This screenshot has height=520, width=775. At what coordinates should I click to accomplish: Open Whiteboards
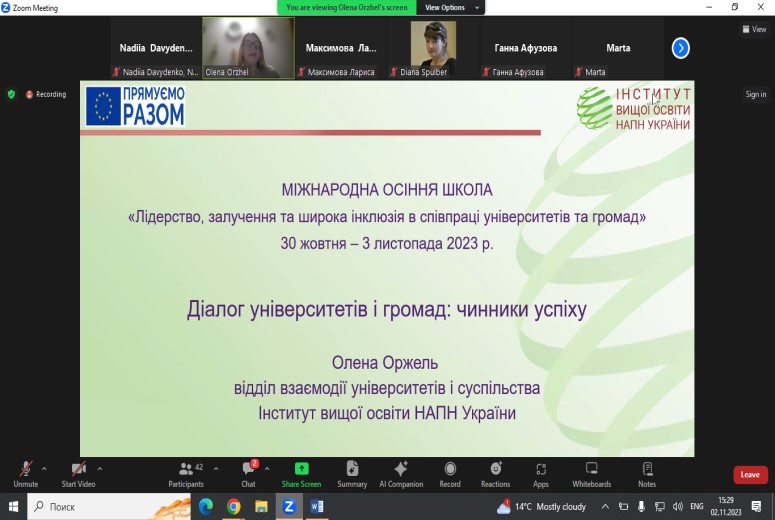point(592,475)
